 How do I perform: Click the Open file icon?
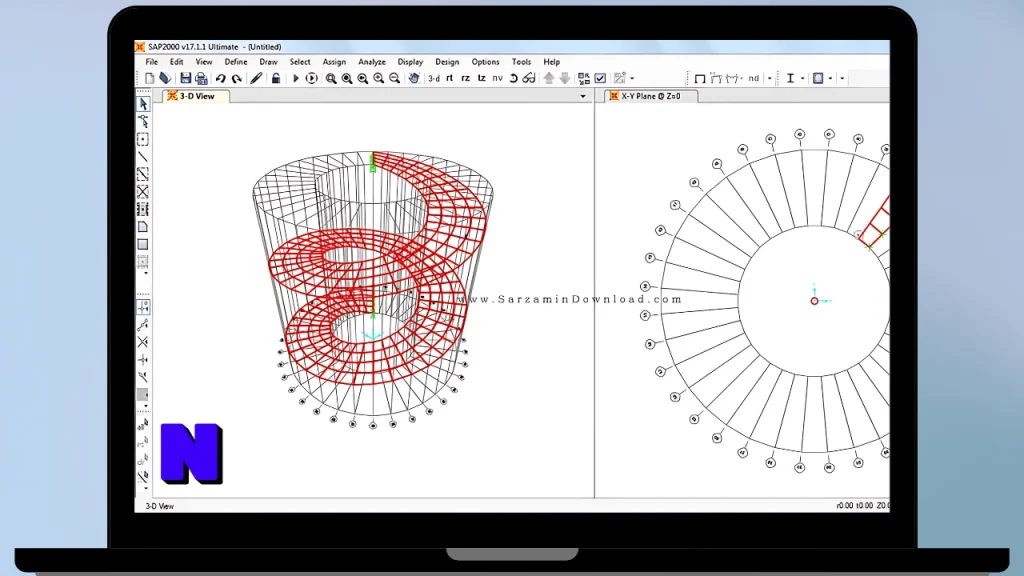pyautogui.click(x=165, y=78)
